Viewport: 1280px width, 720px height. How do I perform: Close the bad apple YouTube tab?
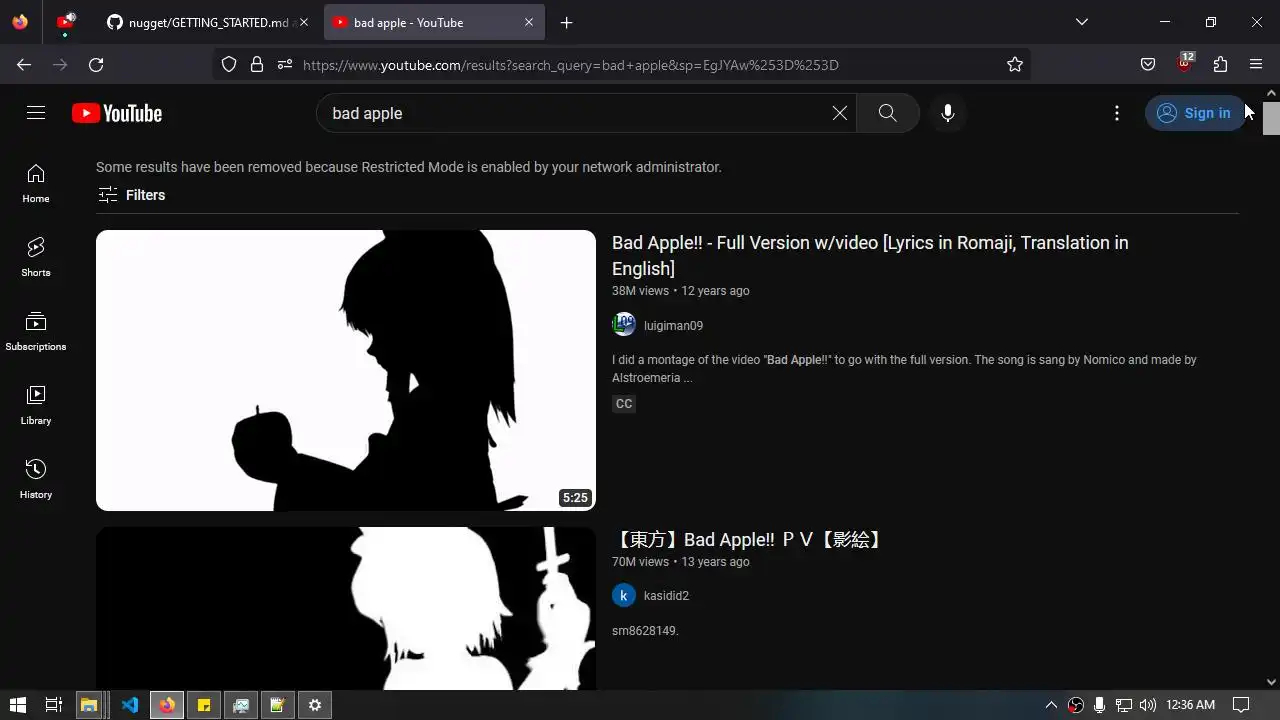529,22
